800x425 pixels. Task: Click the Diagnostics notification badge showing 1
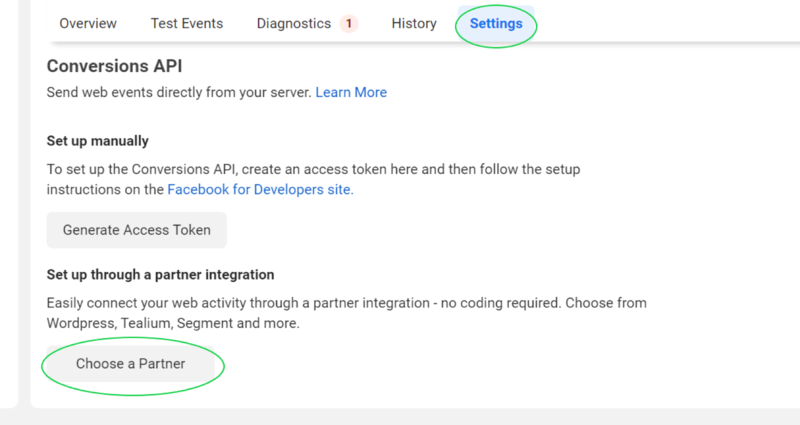click(349, 24)
